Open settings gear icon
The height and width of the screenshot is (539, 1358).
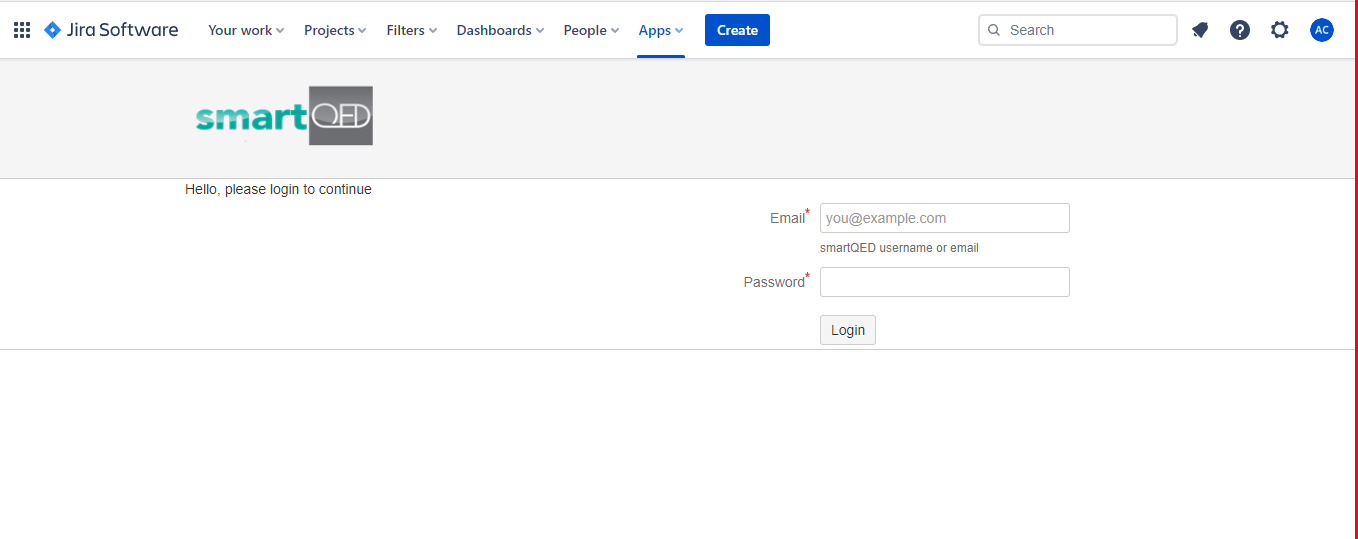[x=1280, y=30]
